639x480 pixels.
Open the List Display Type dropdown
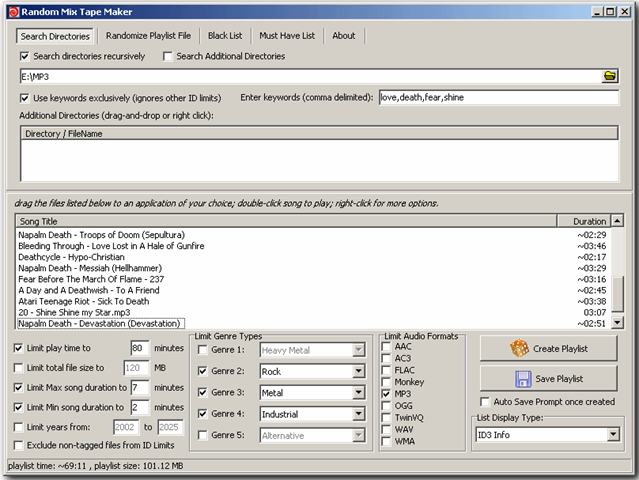(613, 434)
